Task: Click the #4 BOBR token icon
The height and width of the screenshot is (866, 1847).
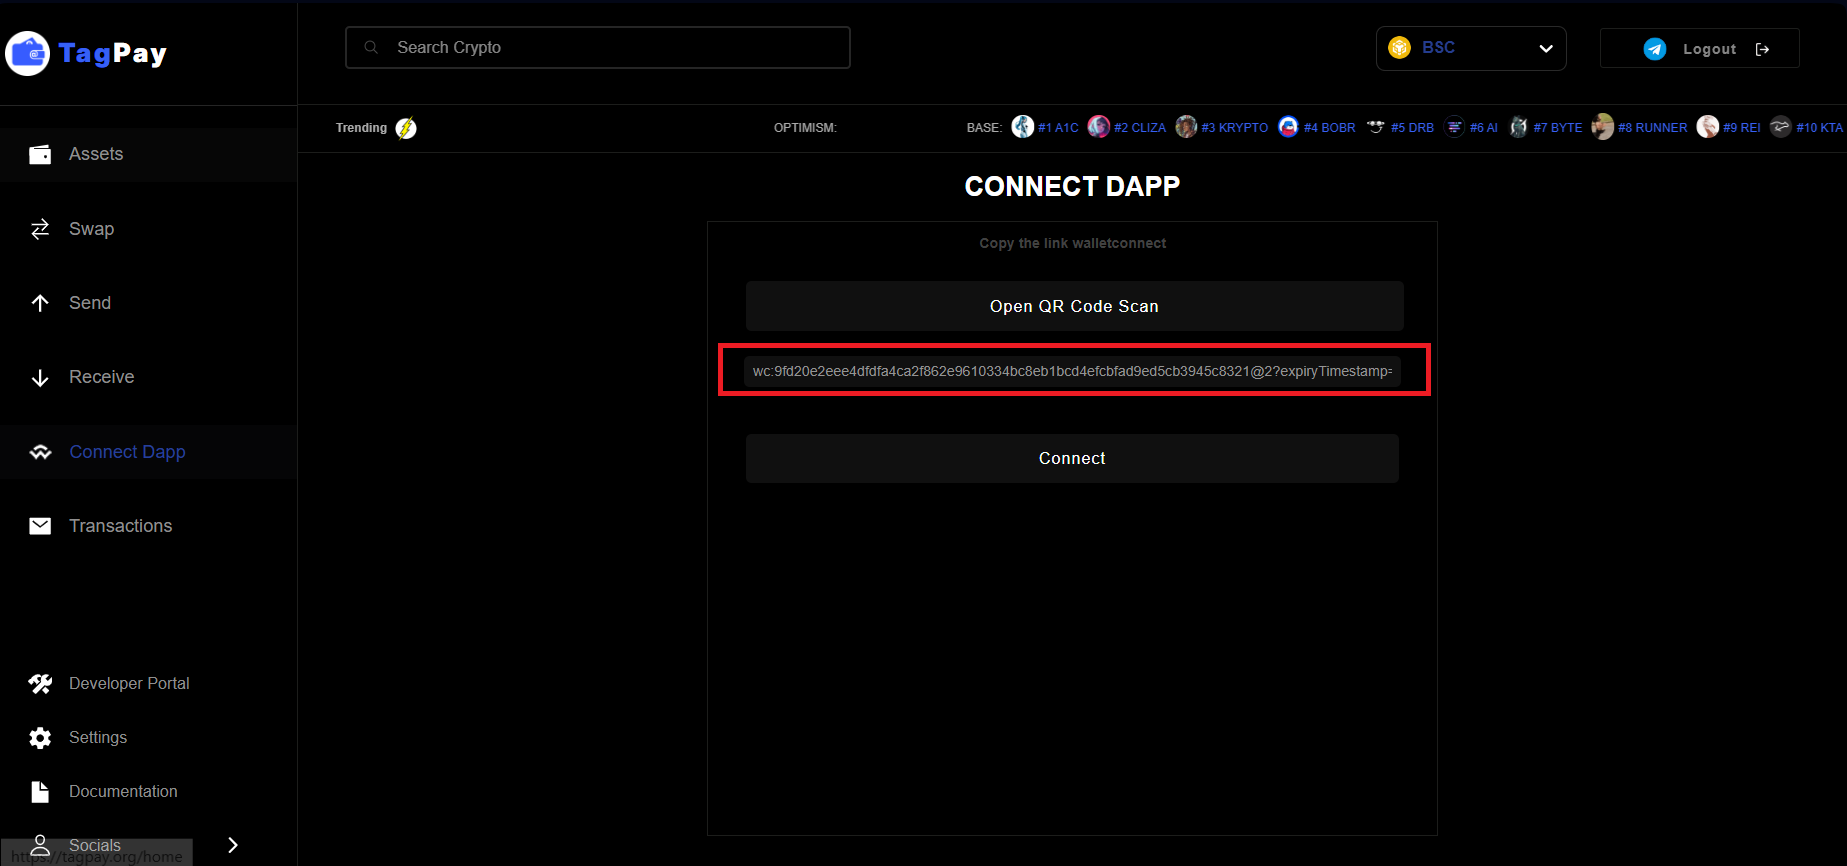Action: [1288, 127]
